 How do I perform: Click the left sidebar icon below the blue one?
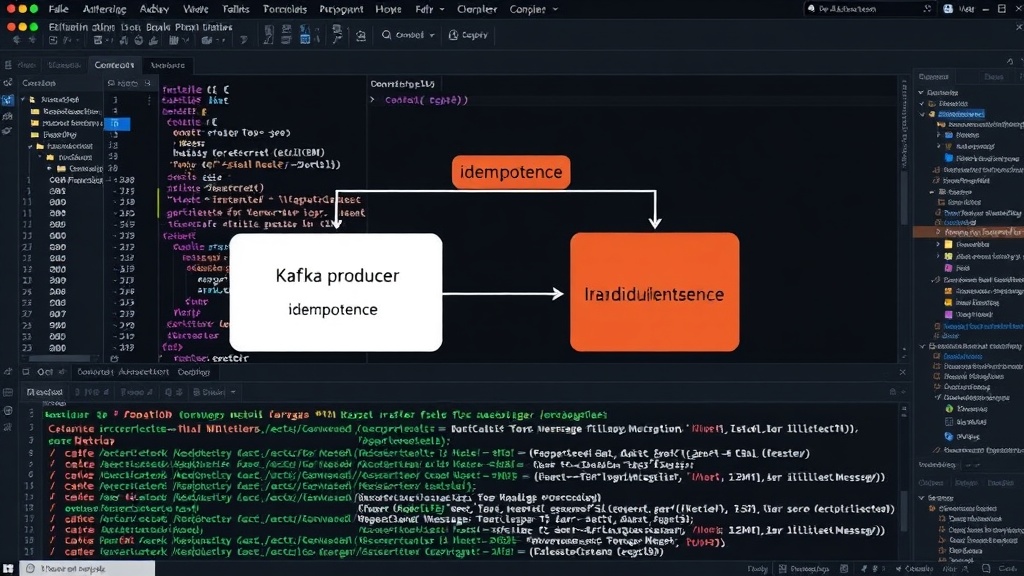[7, 116]
